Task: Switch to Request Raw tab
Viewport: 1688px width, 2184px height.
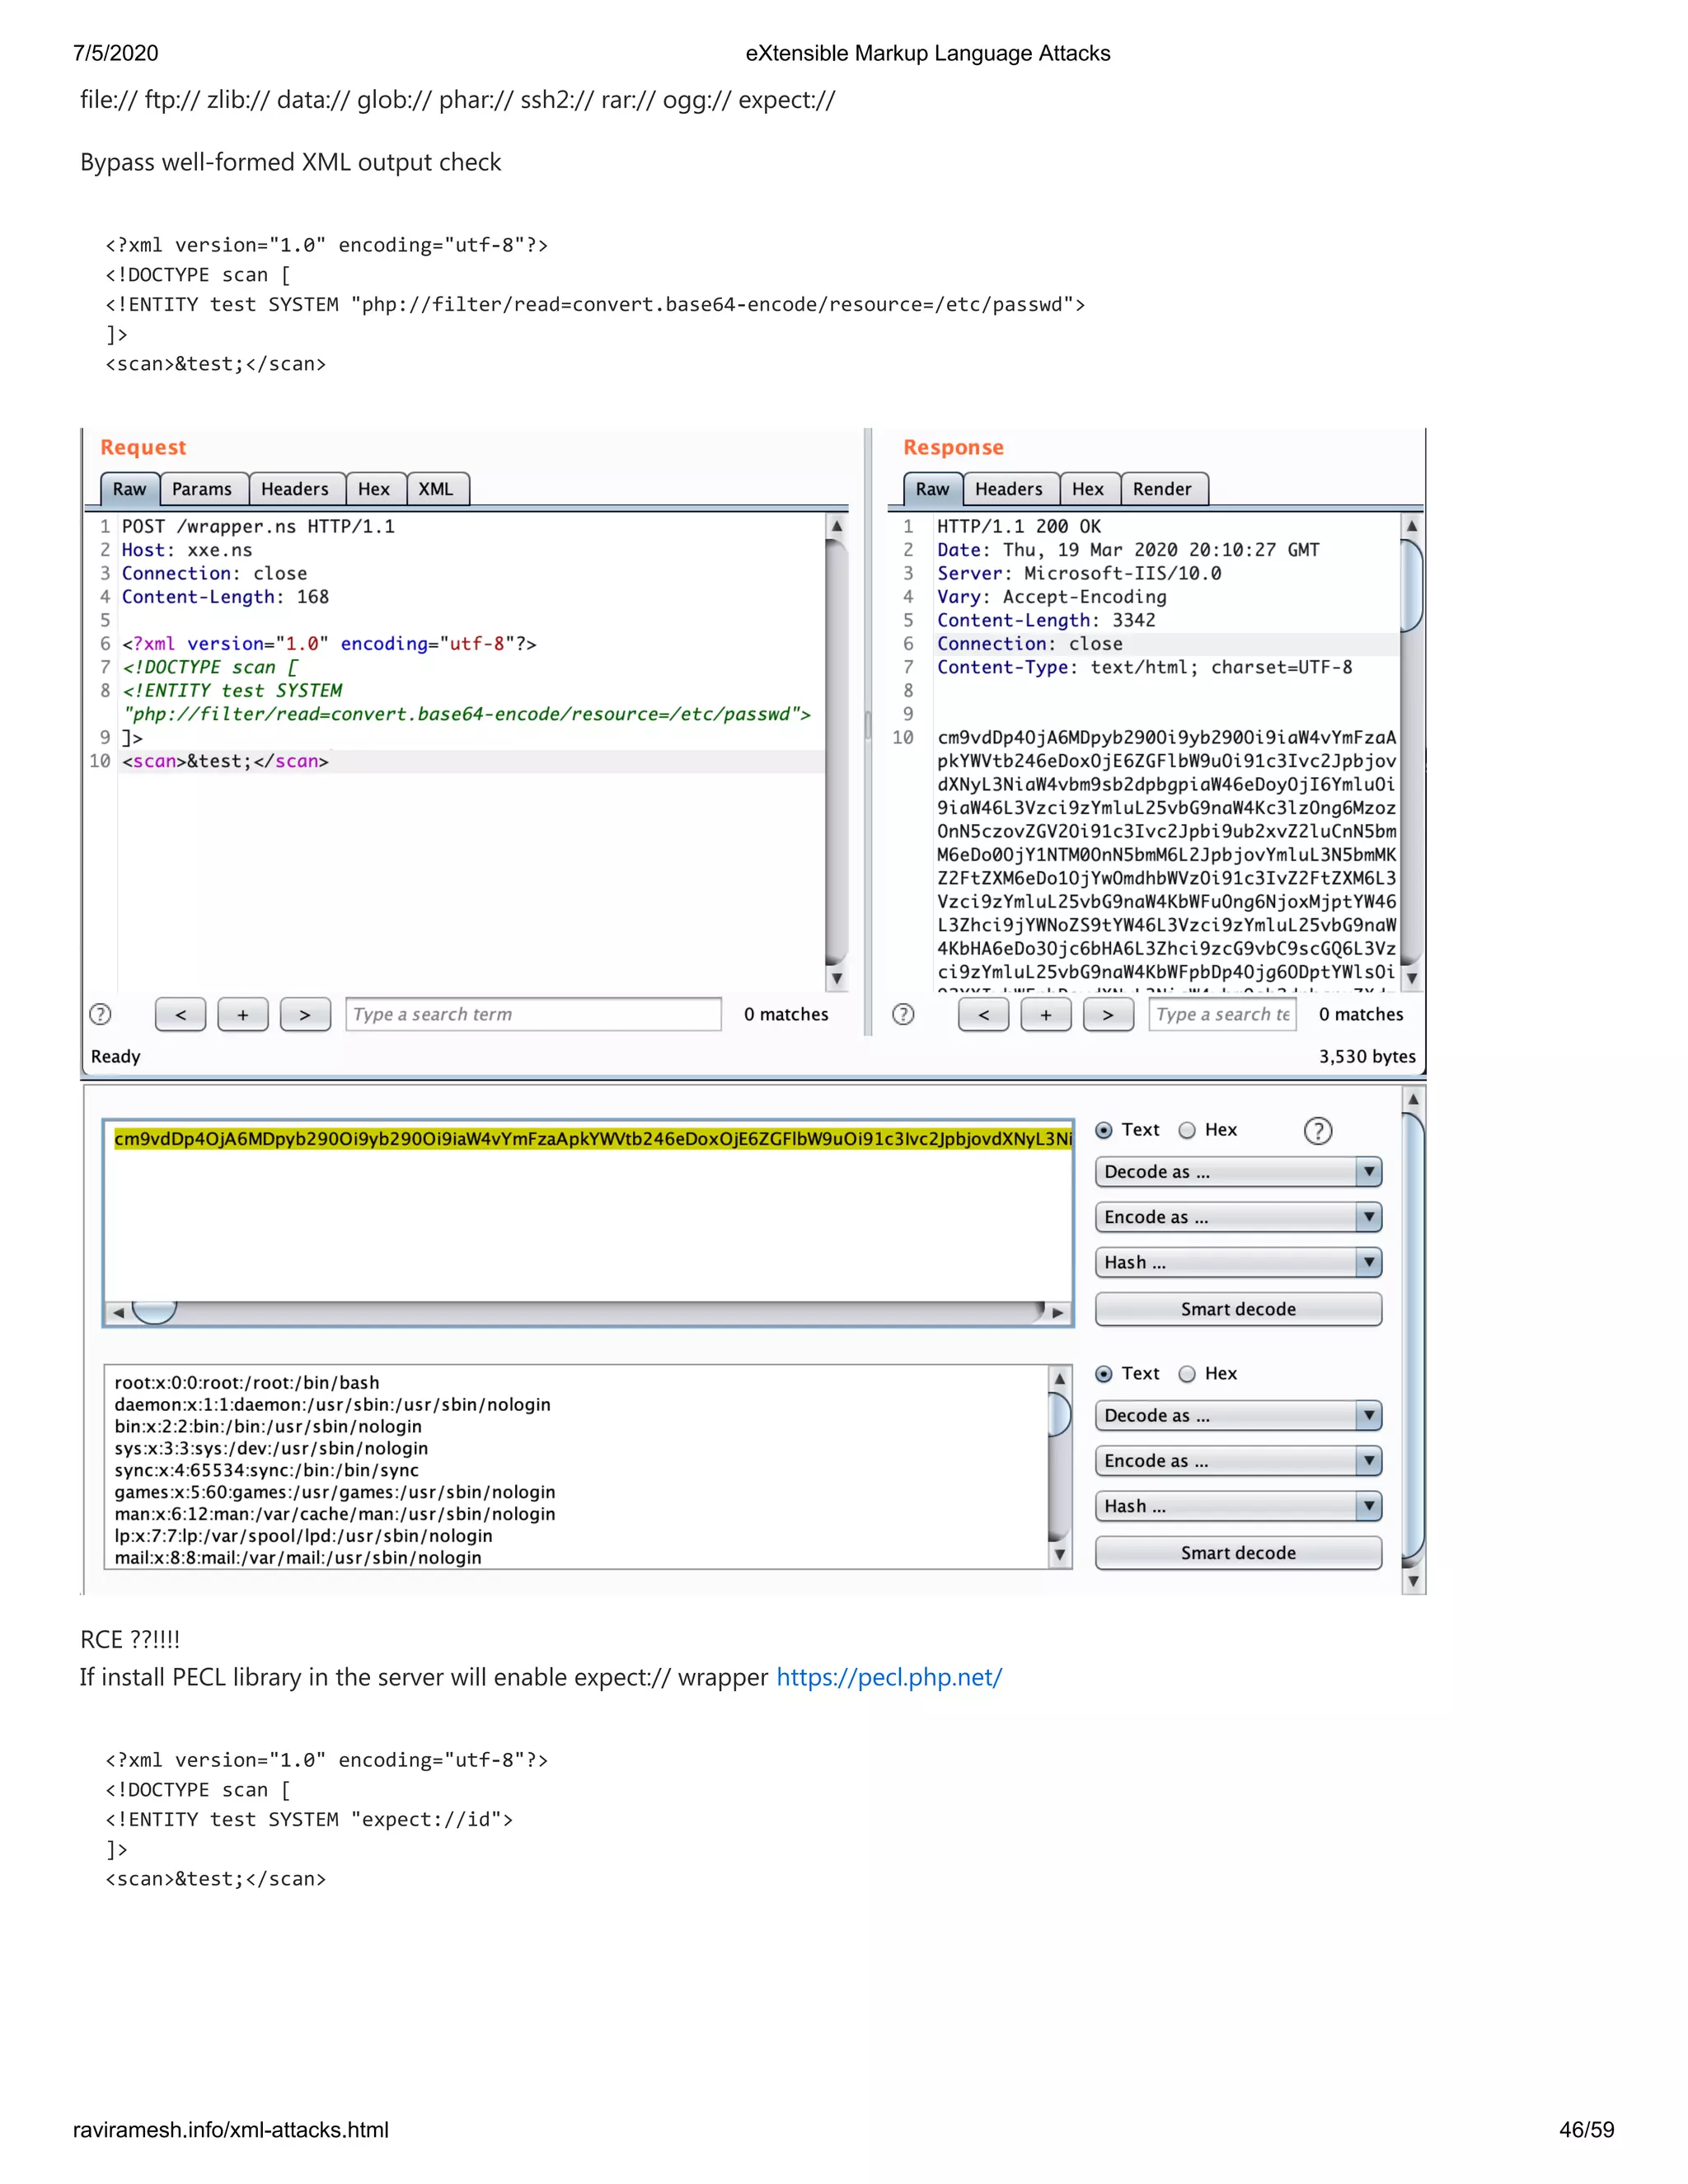Action: 129,489
